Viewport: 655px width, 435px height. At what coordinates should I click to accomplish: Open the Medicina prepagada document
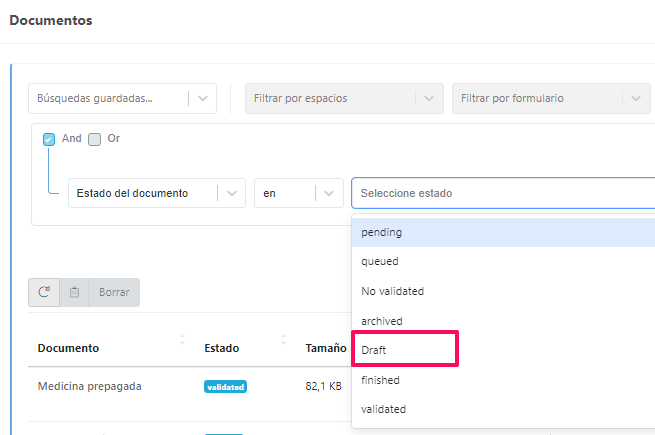pos(89,386)
